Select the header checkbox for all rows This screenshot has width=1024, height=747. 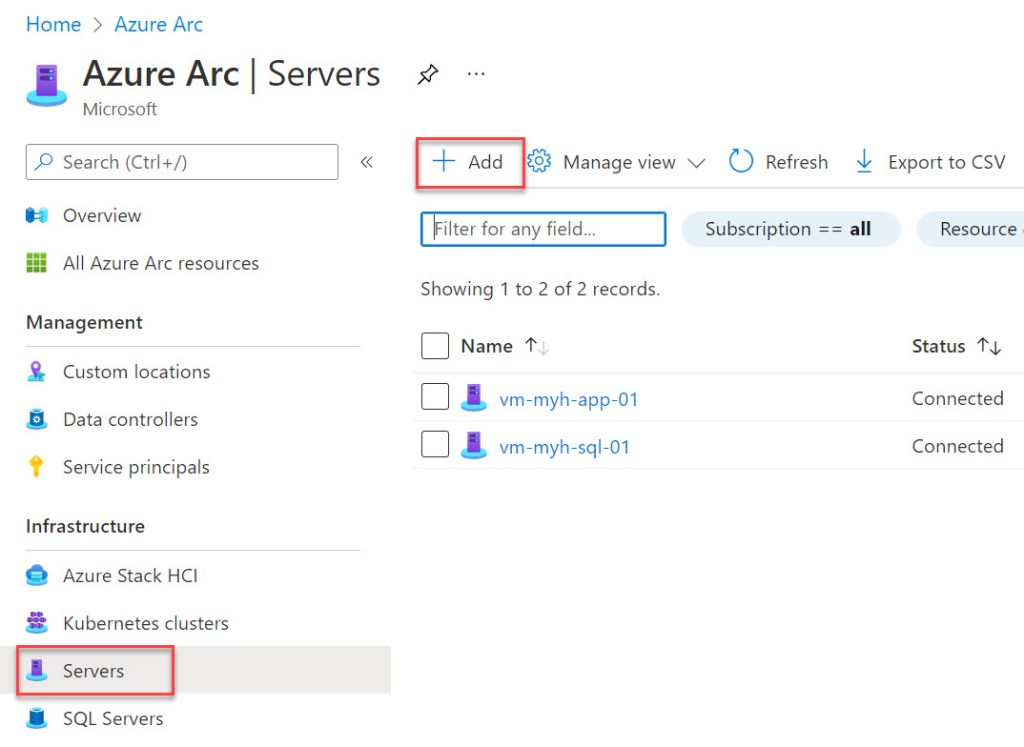pyautogui.click(x=435, y=346)
